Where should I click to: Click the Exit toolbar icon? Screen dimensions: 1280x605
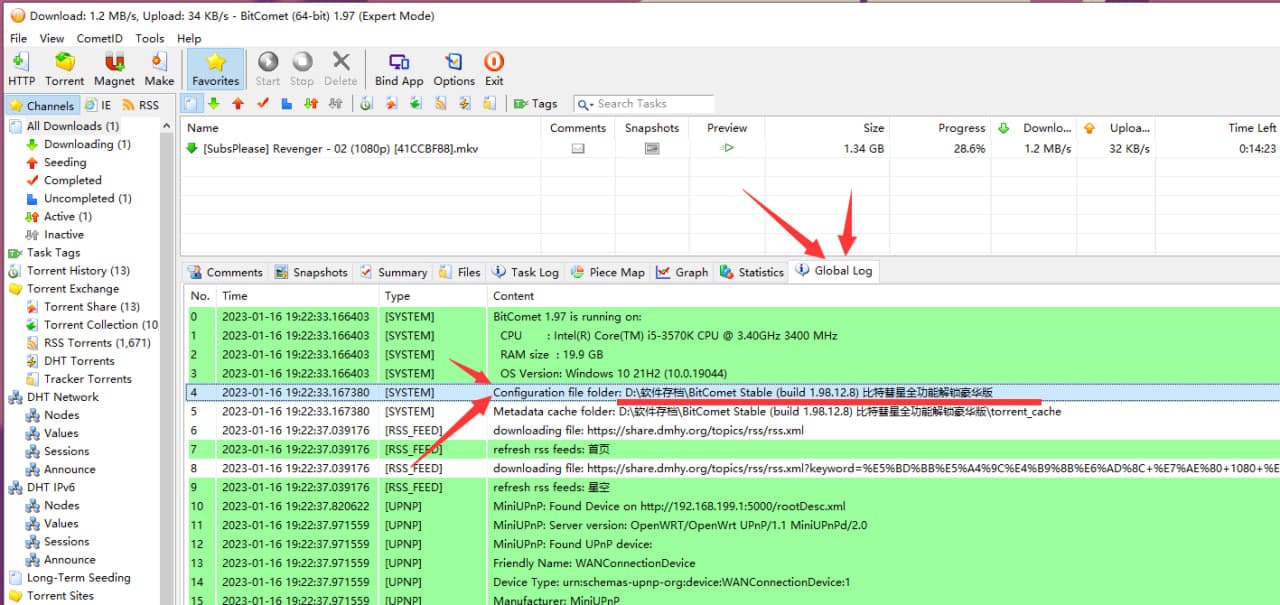click(x=494, y=69)
